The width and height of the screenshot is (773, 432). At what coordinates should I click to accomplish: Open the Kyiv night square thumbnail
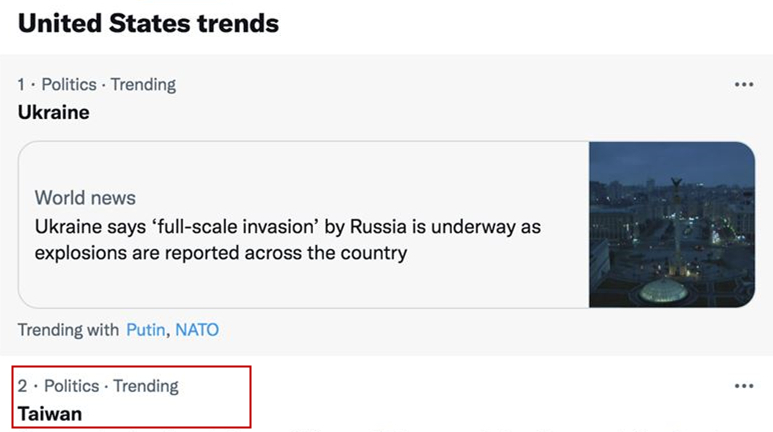pos(671,224)
